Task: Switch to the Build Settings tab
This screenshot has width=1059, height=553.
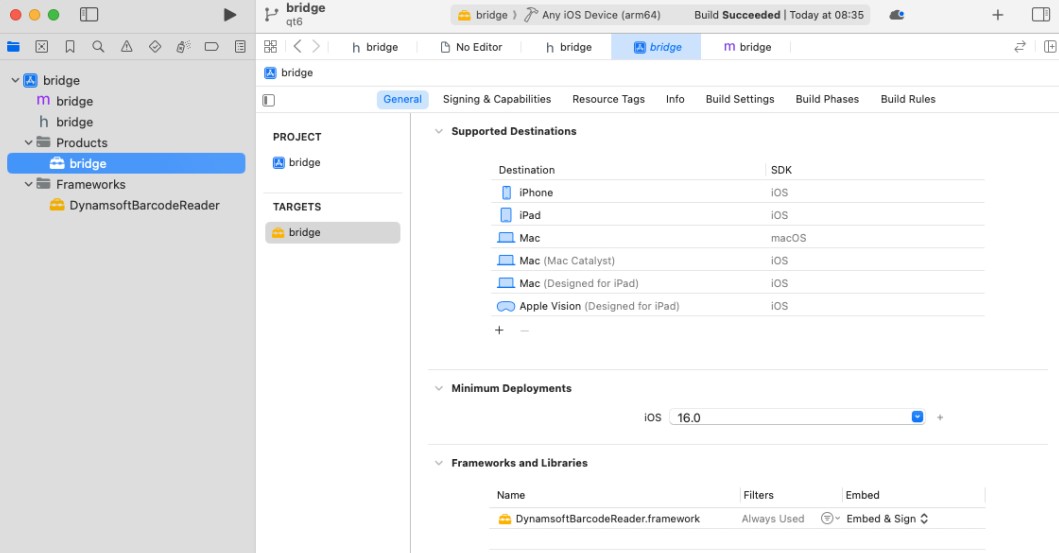Action: point(739,99)
